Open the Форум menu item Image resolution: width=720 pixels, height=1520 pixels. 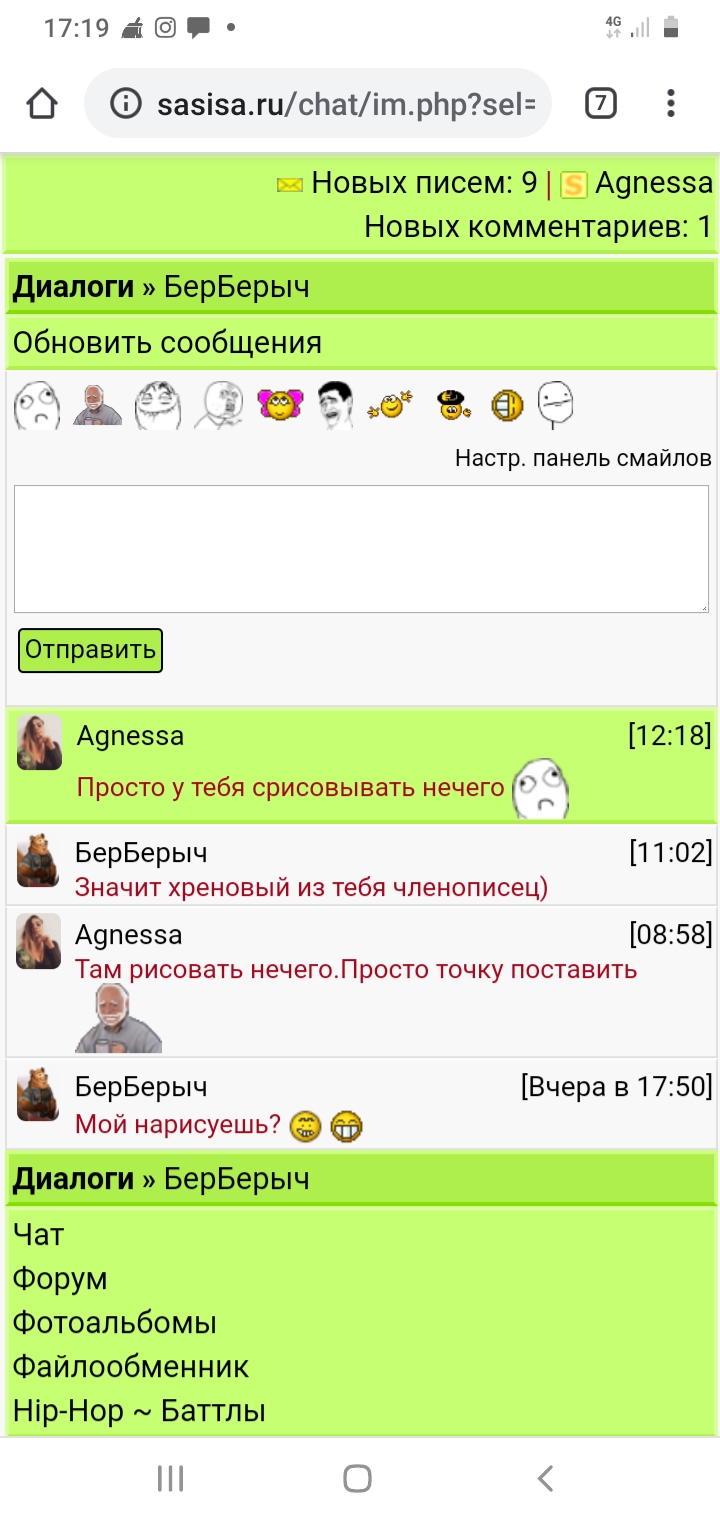(60, 1279)
